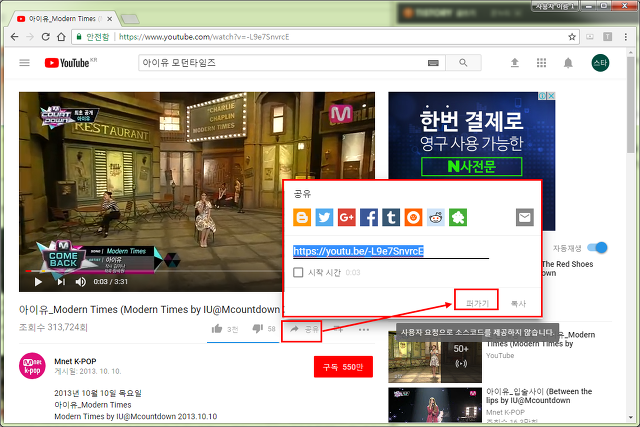The width and height of the screenshot is (640, 427).
Task: Mute the video volume
Action: (x=80, y=282)
